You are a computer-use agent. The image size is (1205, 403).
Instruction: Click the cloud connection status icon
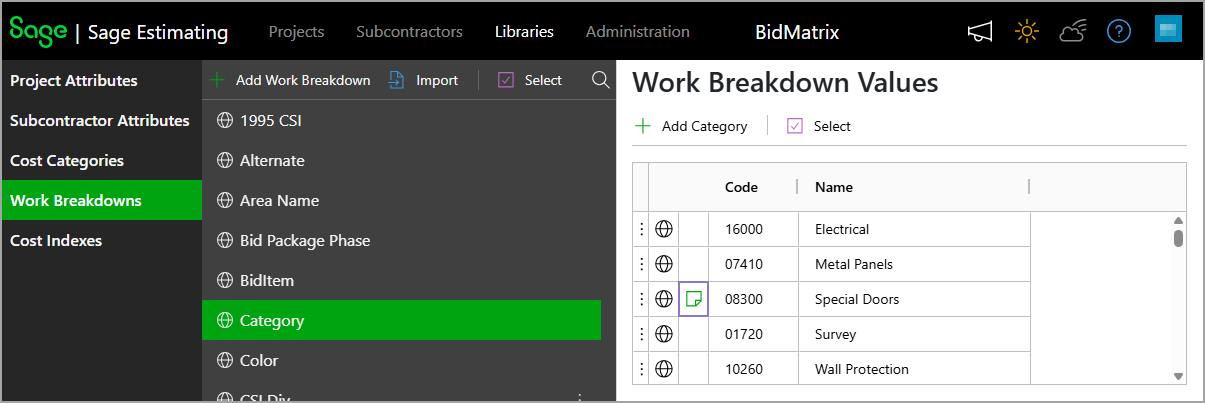tap(1073, 32)
